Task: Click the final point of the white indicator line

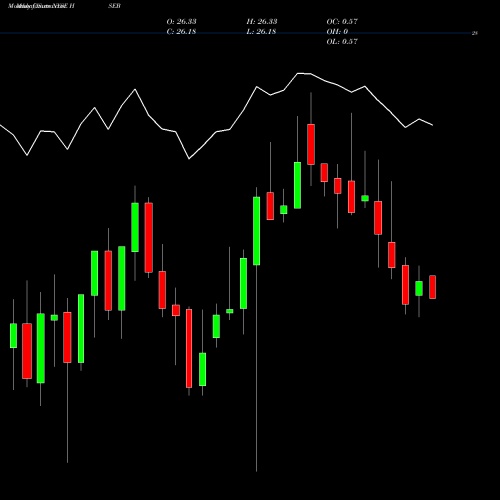Action: click(432, 125)
